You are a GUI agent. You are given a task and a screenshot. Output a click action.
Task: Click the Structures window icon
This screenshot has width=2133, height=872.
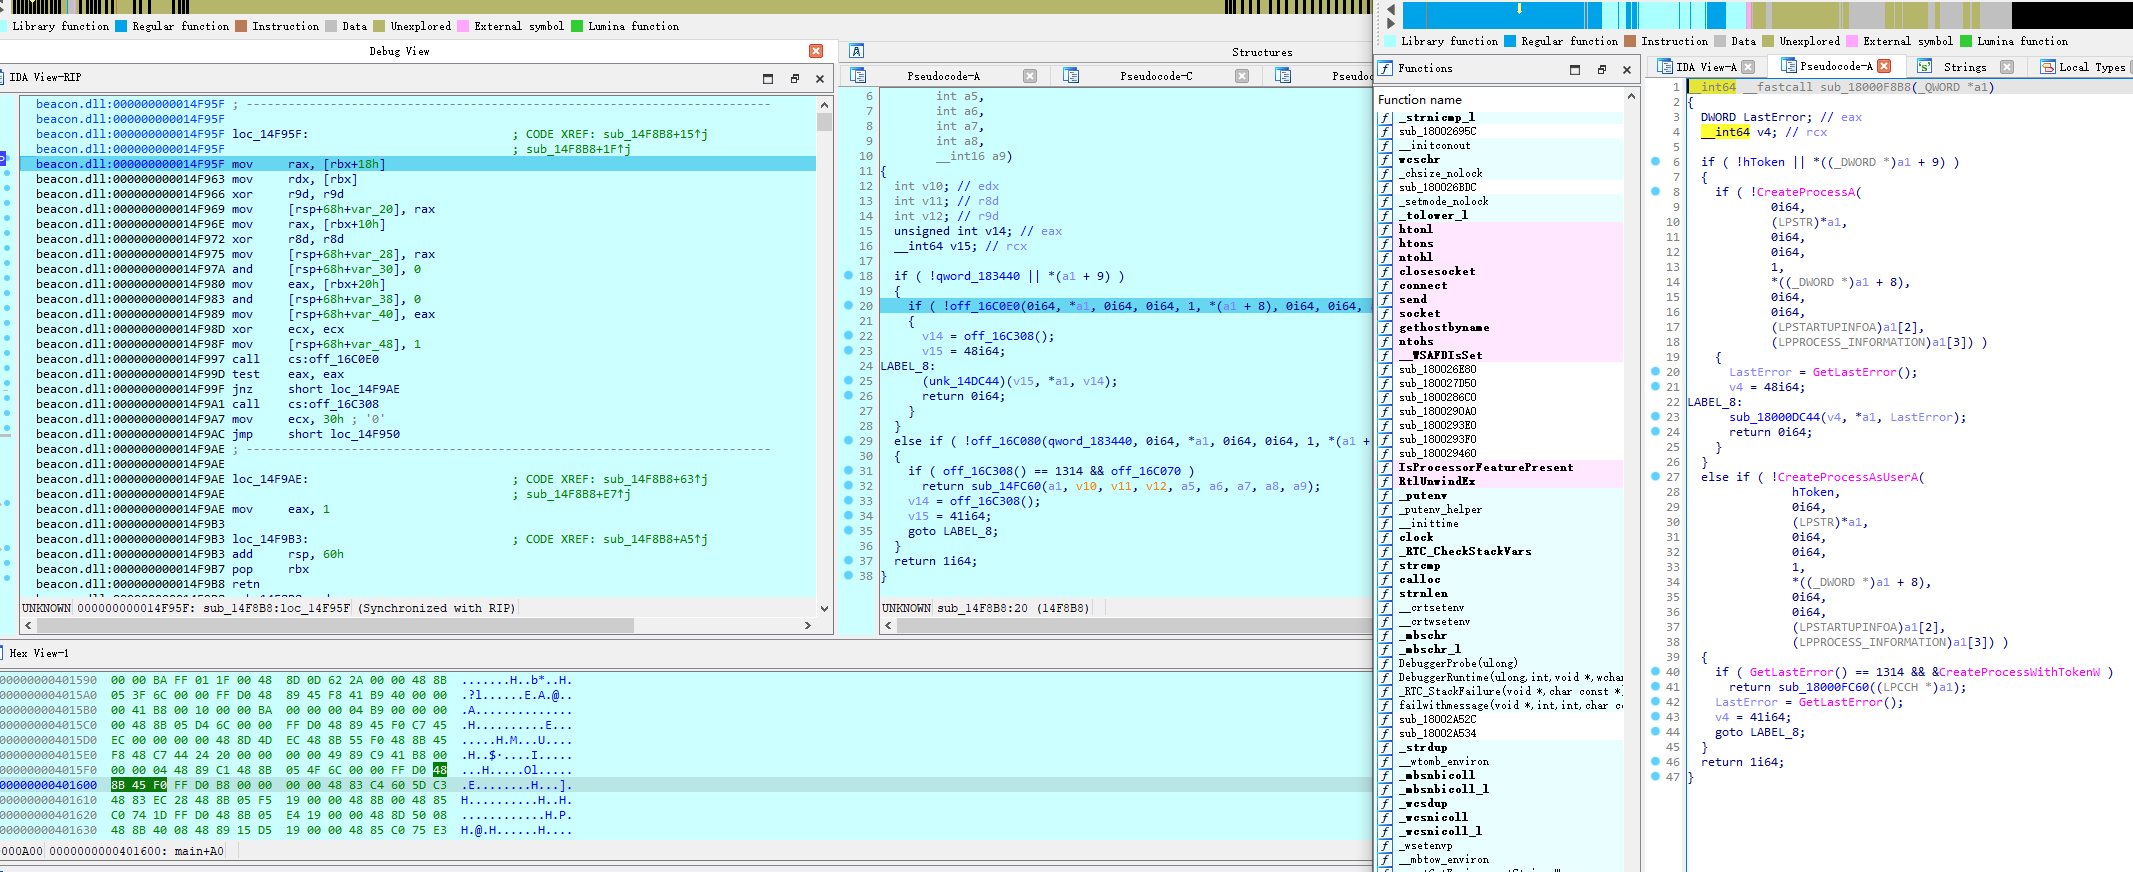(857, 51)
